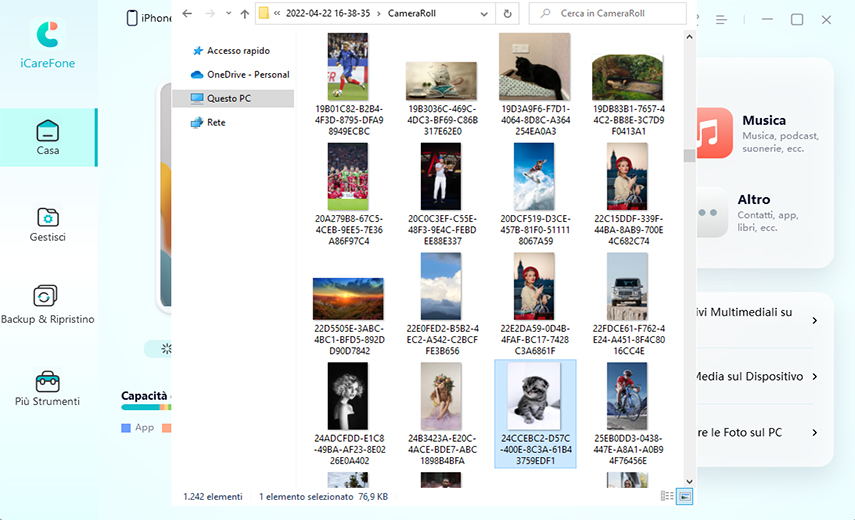Viewport: 855px width, 520px height.
Task: Open the Casa home section icon
Action: coord(47,131)
